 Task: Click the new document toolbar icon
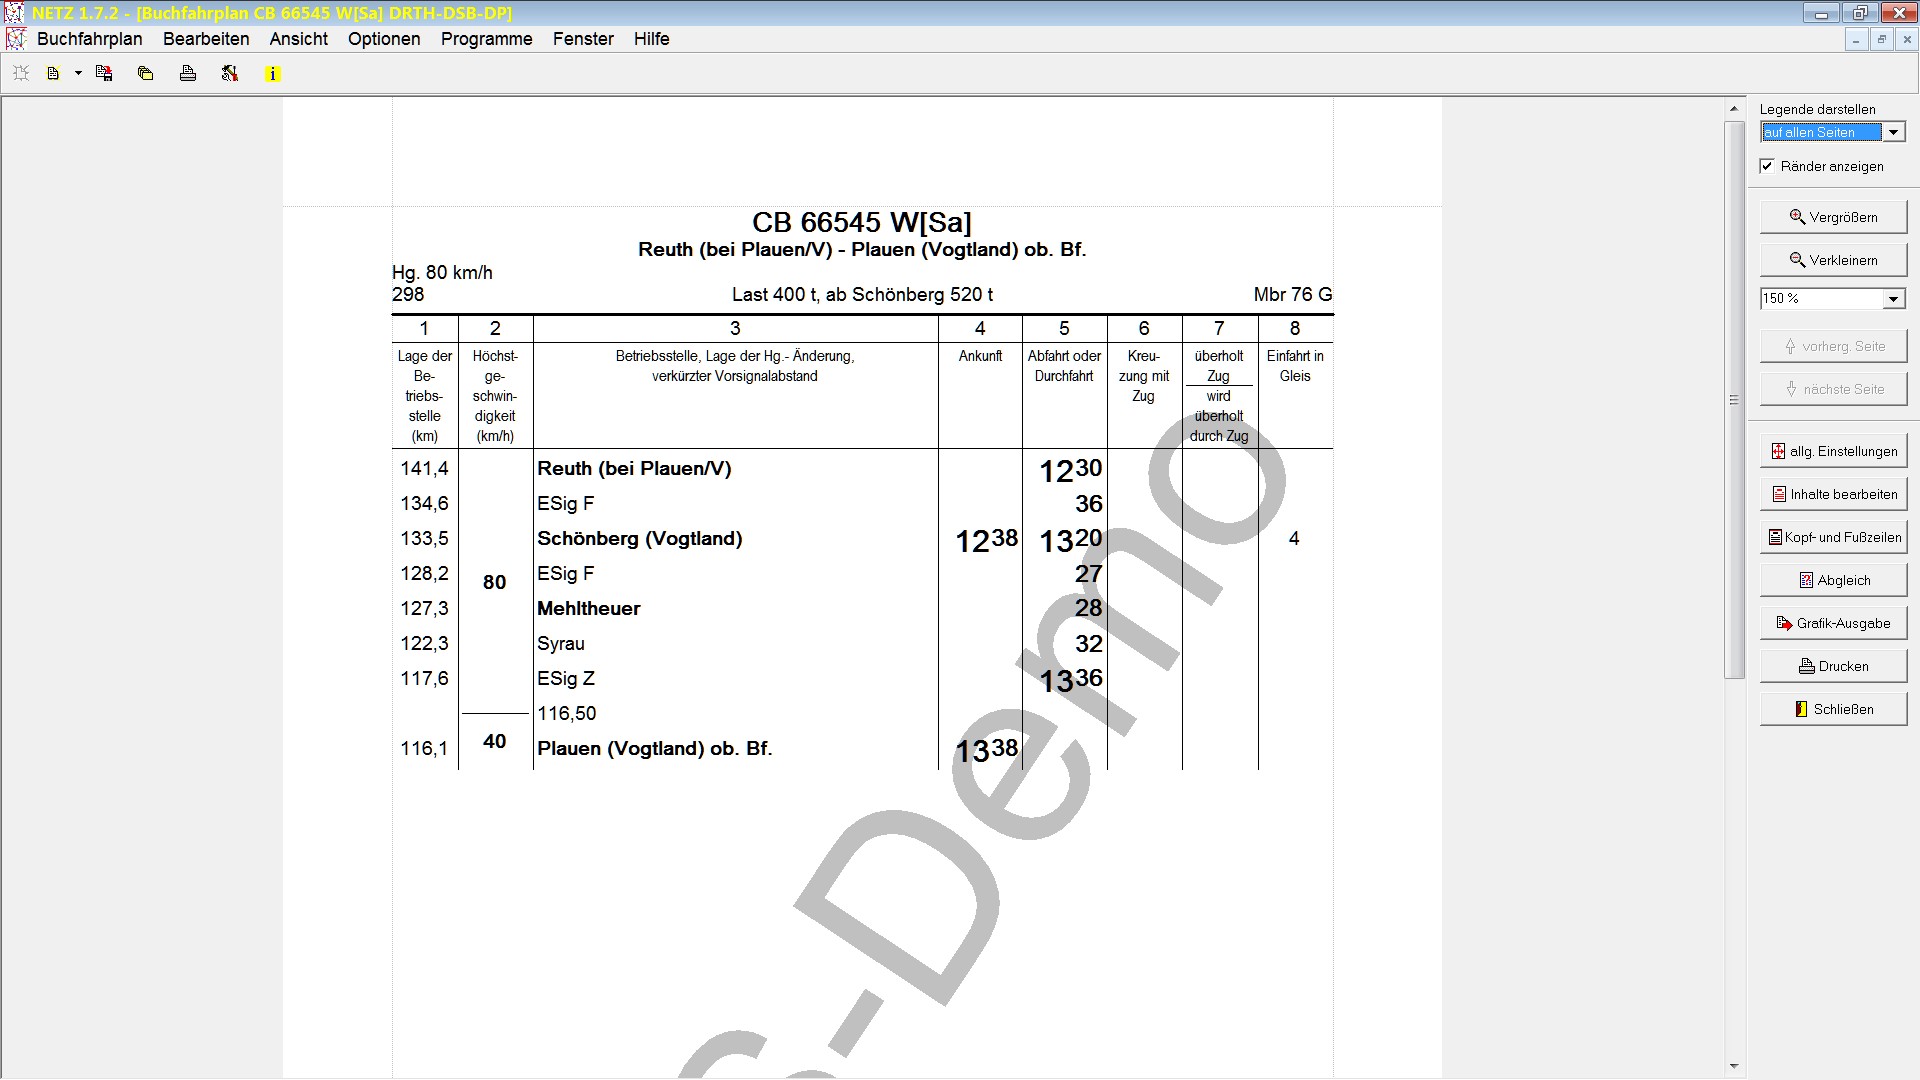pos(53,74)
